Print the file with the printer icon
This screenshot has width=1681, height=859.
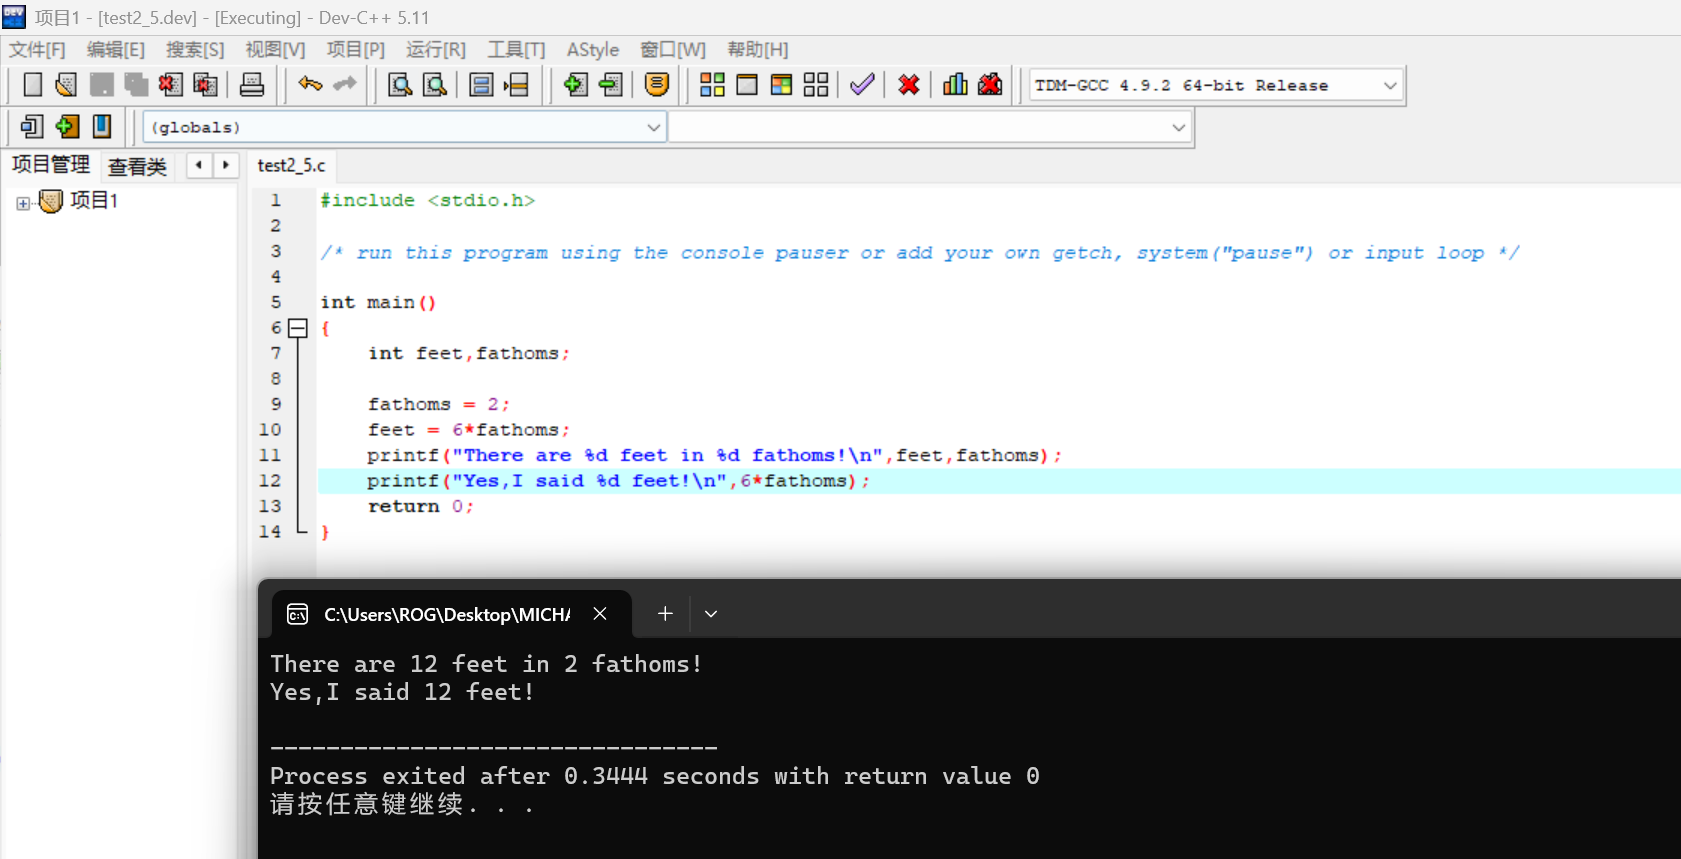coord(252,85)
